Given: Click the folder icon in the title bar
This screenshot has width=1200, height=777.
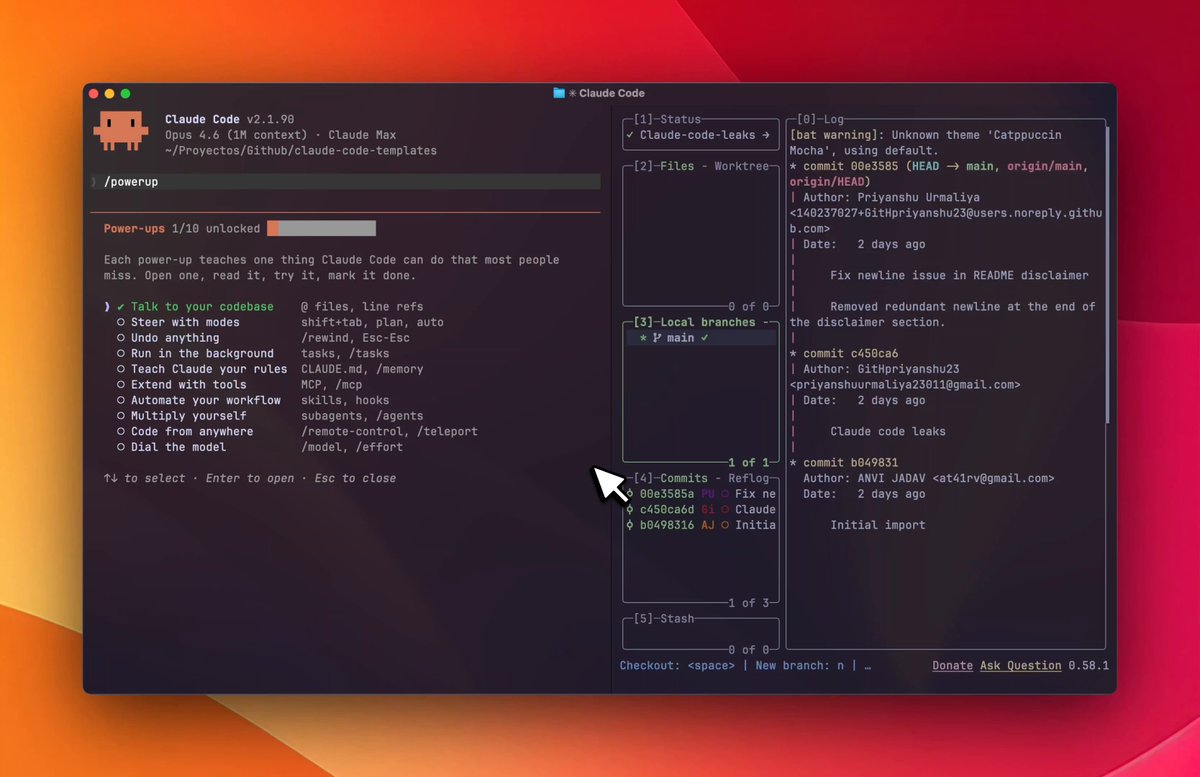Looking at the screenshot, I should pyautogui.click(x=559, y=93).
